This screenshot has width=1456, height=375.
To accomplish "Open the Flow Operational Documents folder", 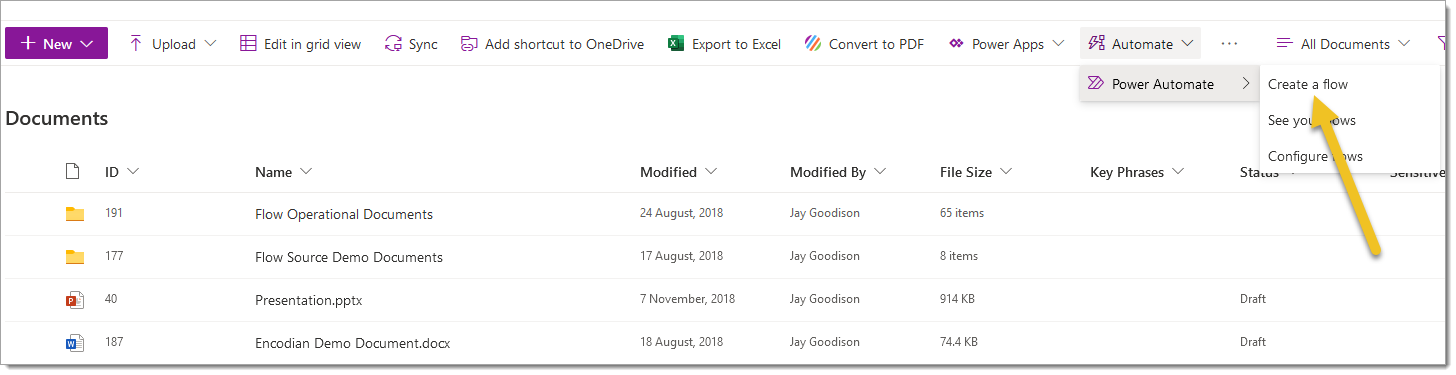I will [x=344, y=214].
